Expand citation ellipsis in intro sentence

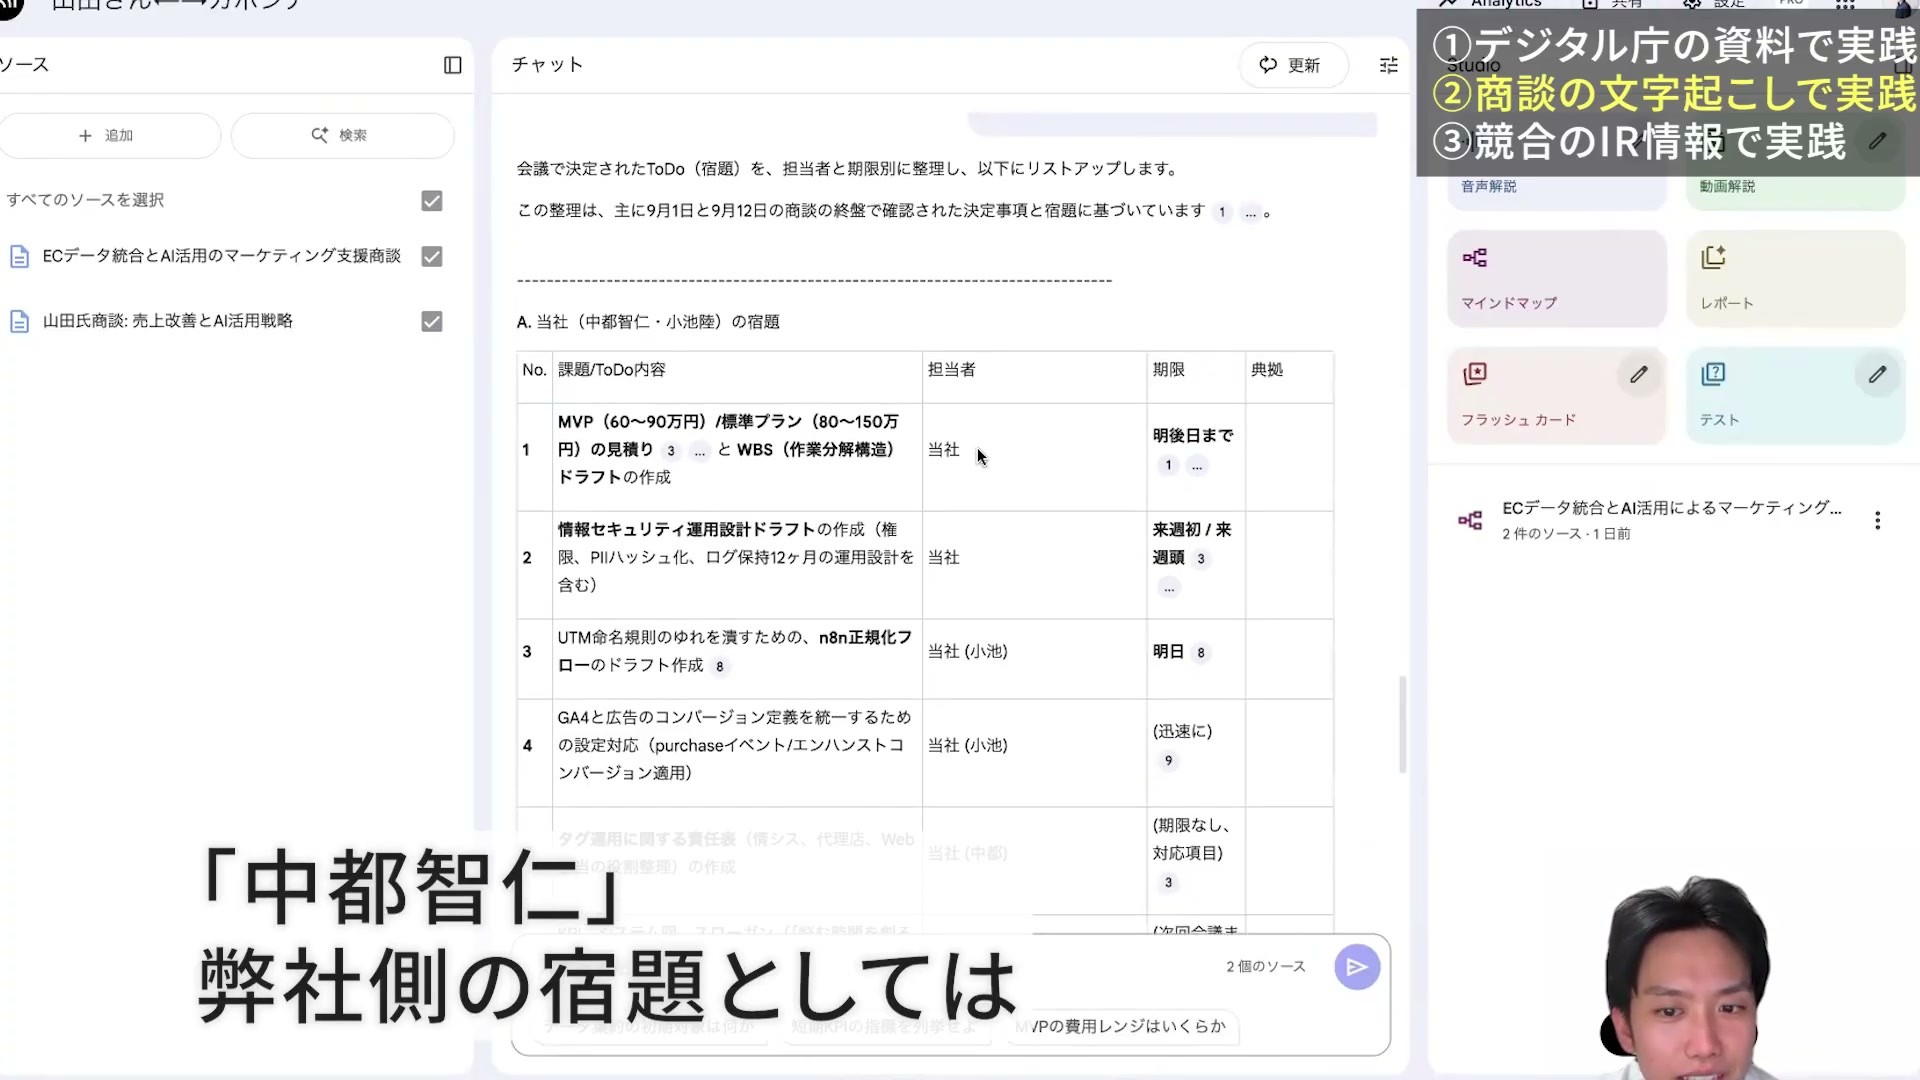click(x=1250, y=212)
